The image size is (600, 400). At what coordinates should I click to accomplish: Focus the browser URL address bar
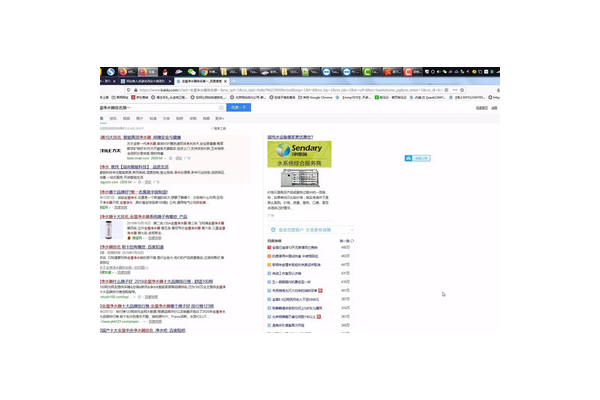pos(291,90)
